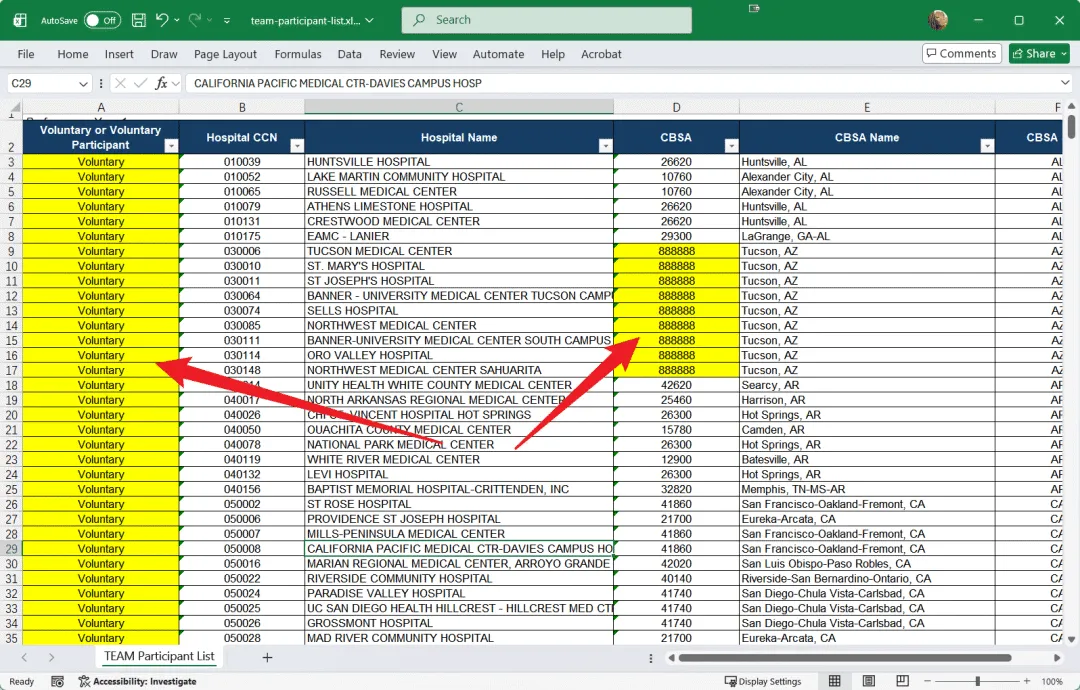Click cell containing 010175
Image resolution: width=1080 pixels, height=690 pixels.
[242, 236]
